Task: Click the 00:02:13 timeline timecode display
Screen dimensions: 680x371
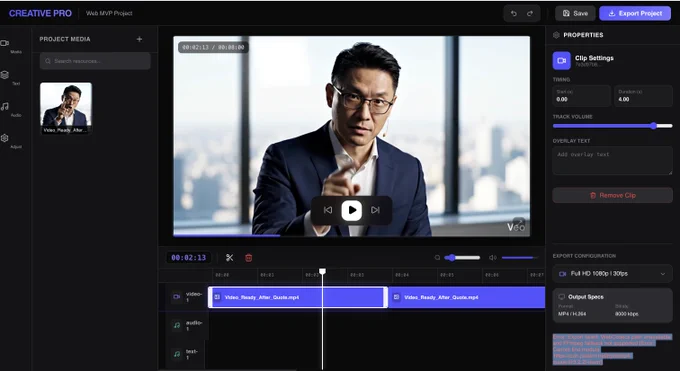Action: pos(189,258)
